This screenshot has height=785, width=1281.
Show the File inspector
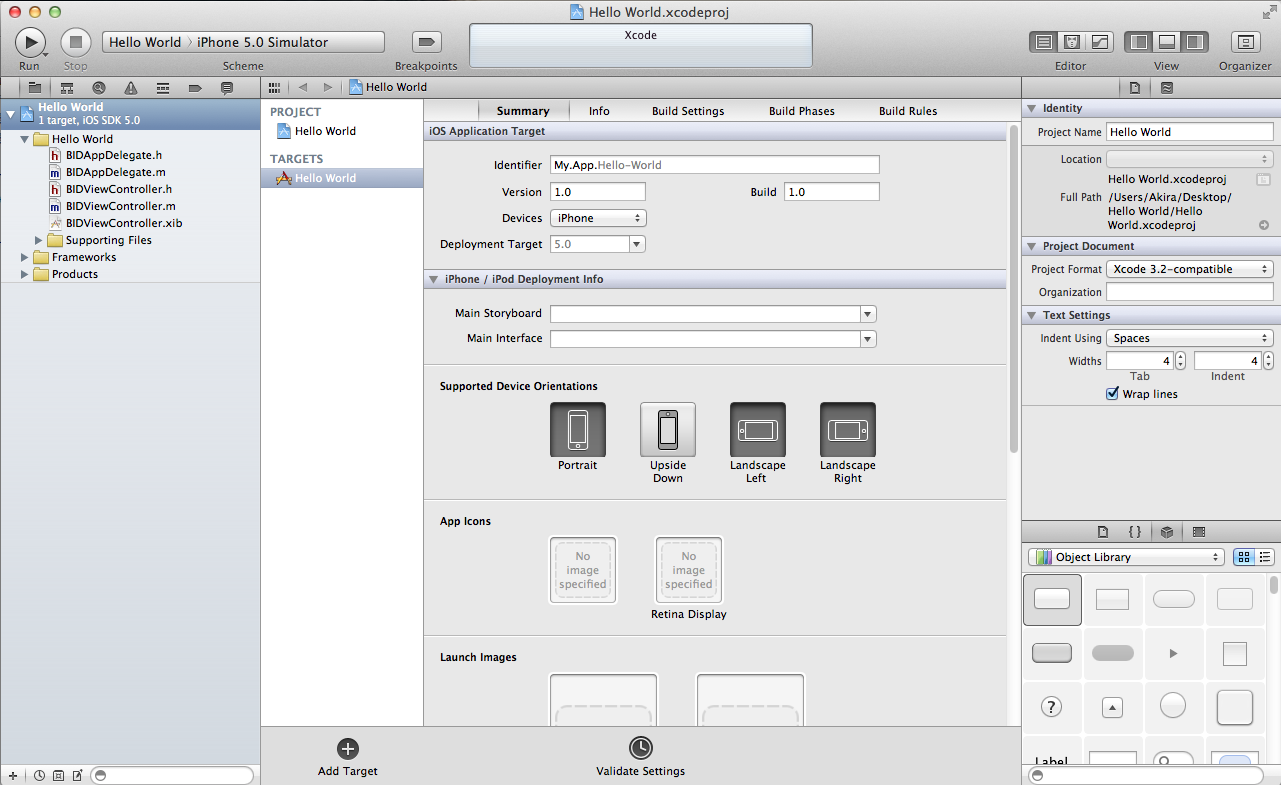[1135, 87]
